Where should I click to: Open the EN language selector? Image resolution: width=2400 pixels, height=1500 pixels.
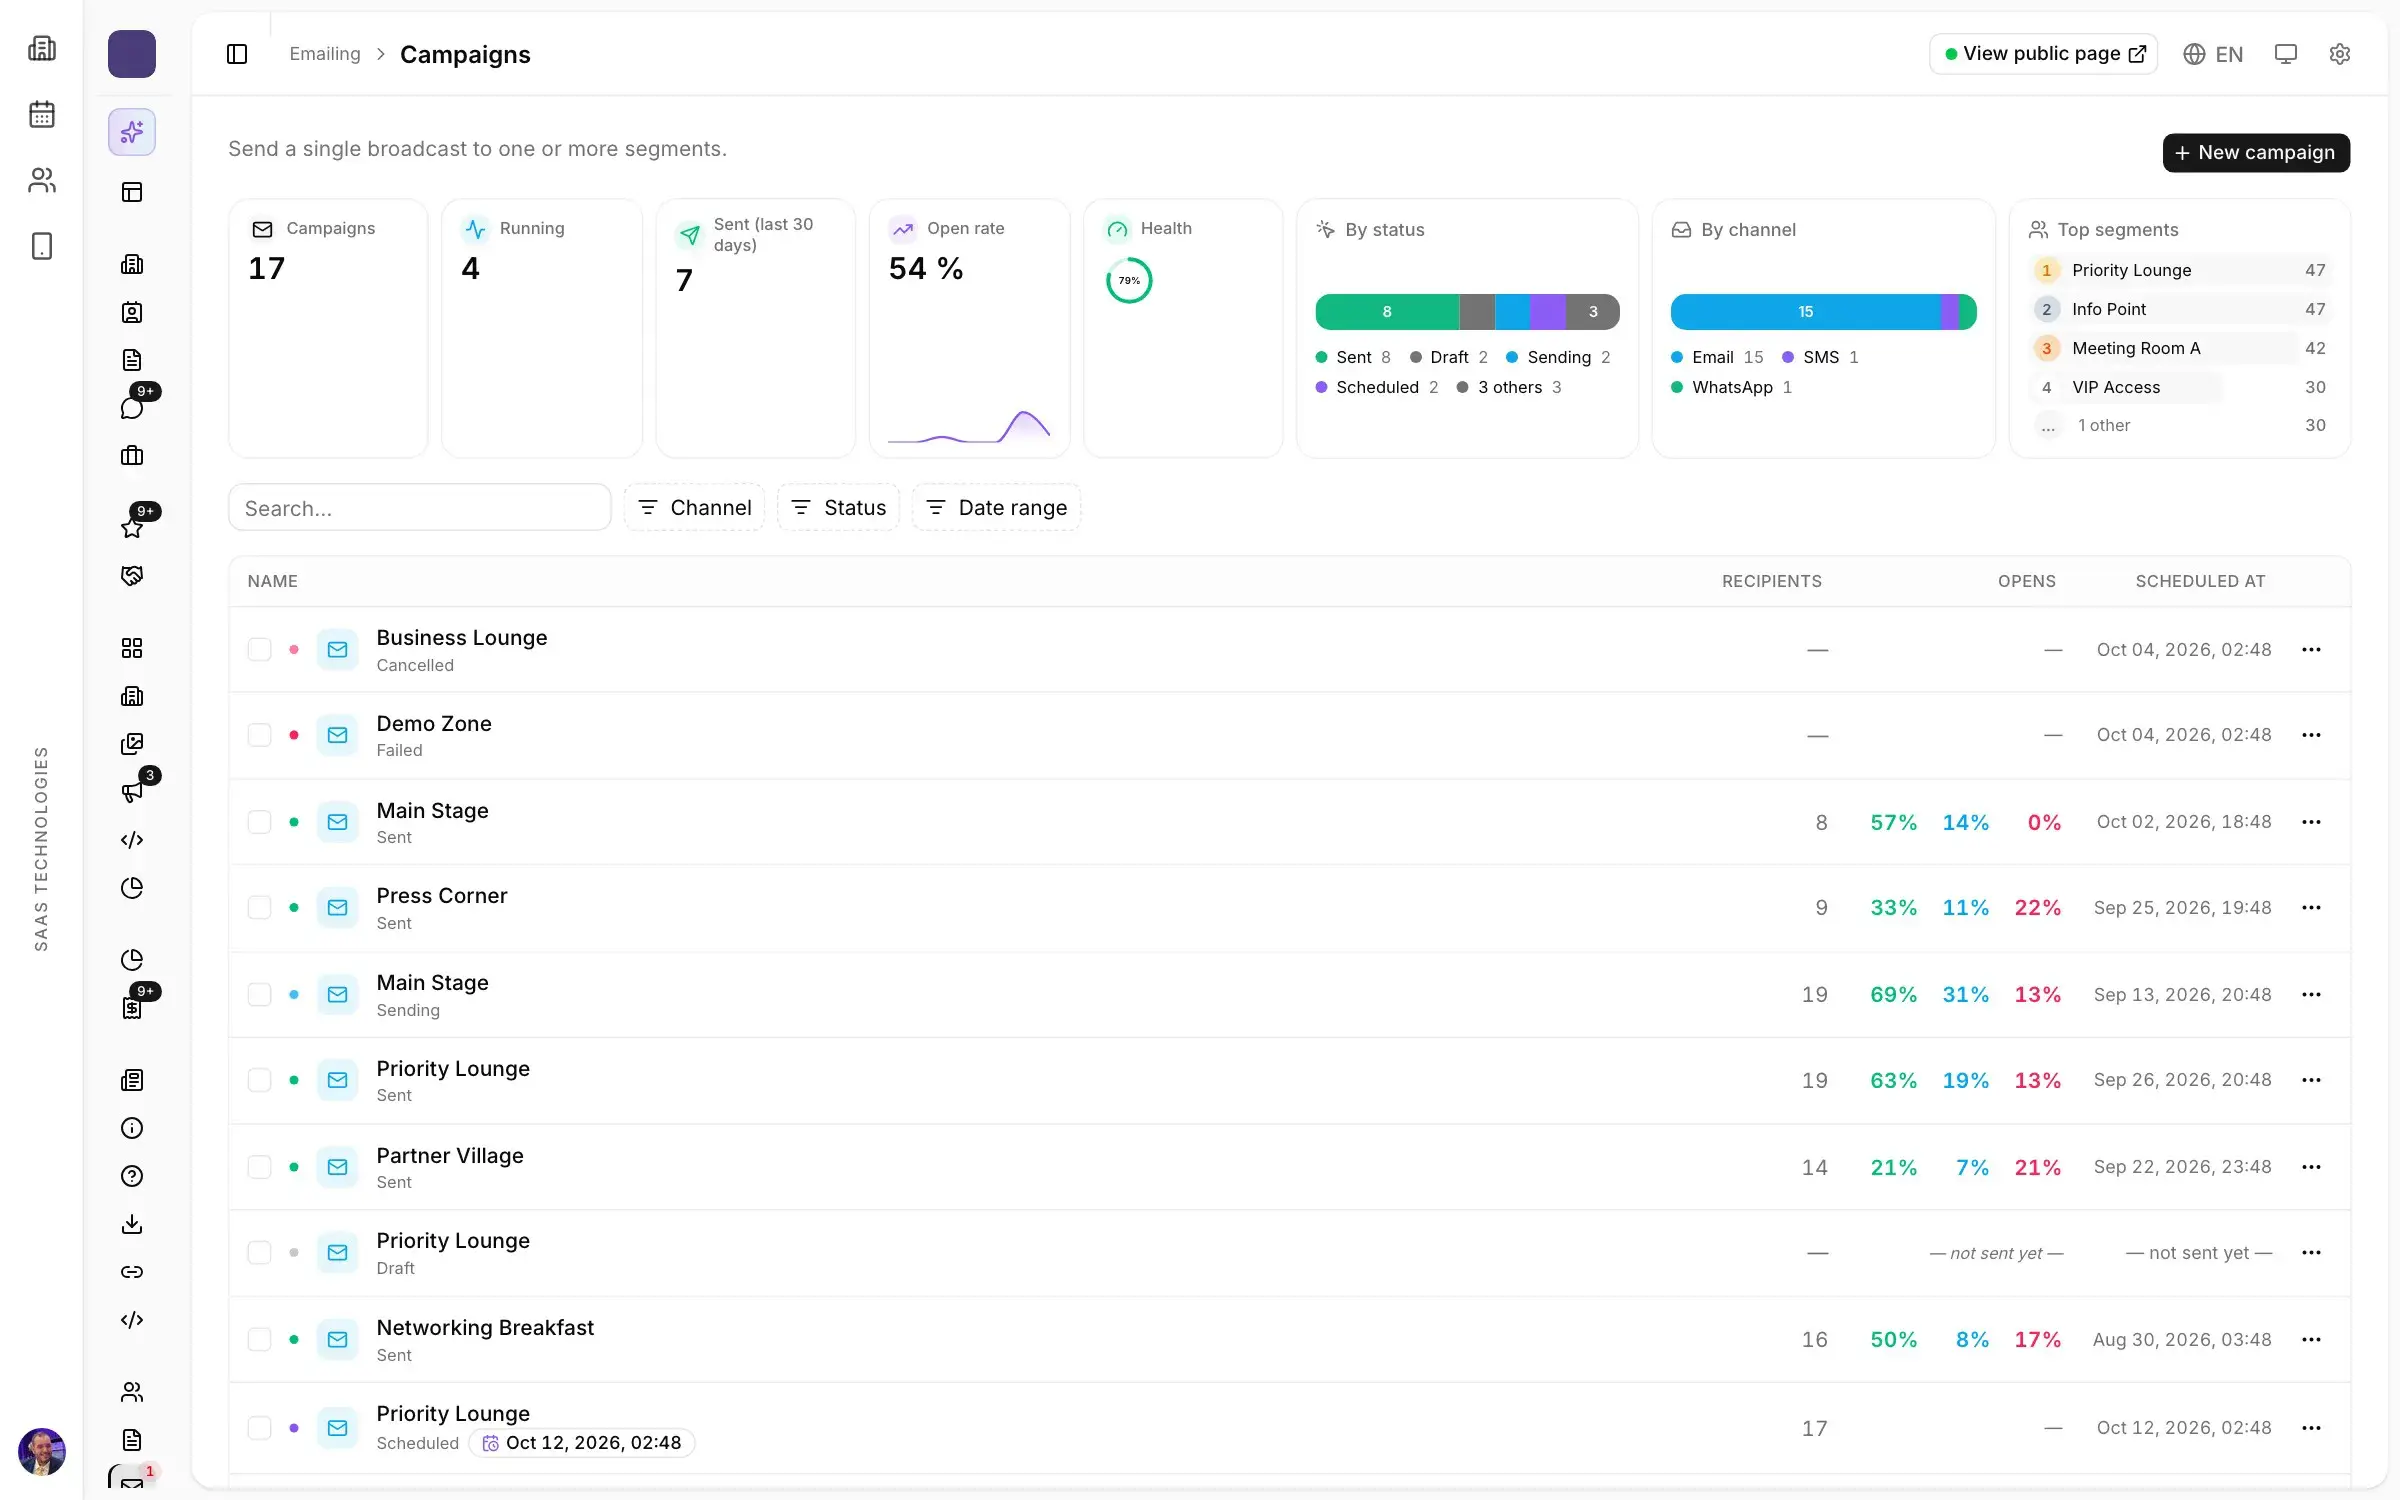[2213, 54]
